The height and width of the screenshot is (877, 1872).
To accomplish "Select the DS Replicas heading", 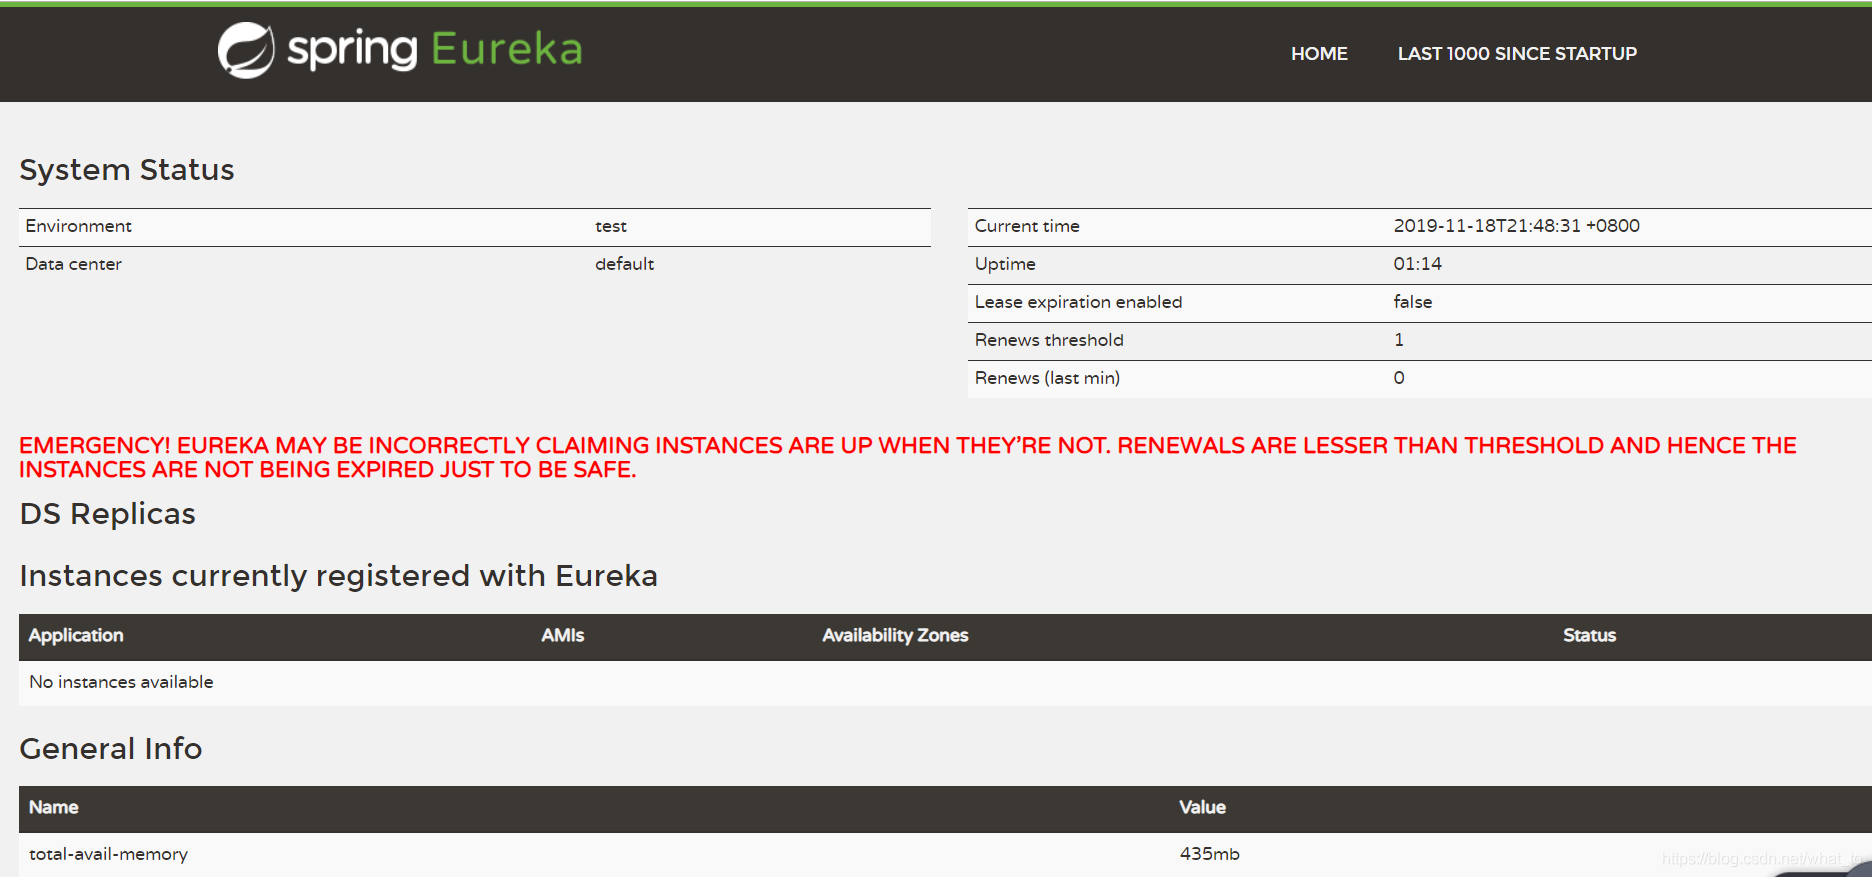I will pos(108,514).
